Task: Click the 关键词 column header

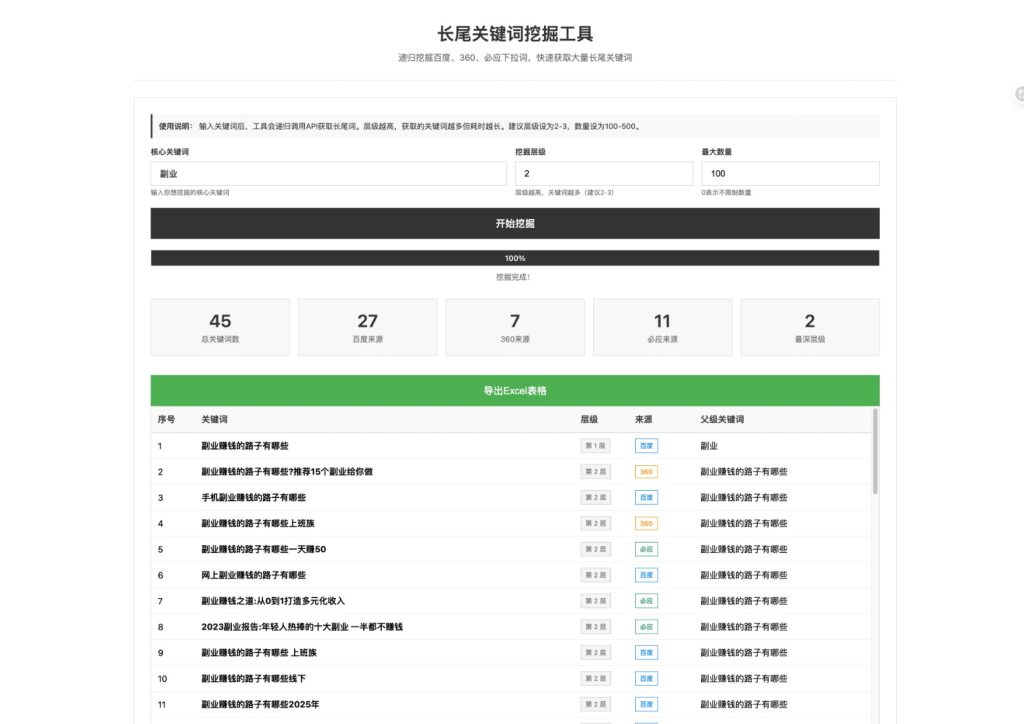Action: [214, 419]
